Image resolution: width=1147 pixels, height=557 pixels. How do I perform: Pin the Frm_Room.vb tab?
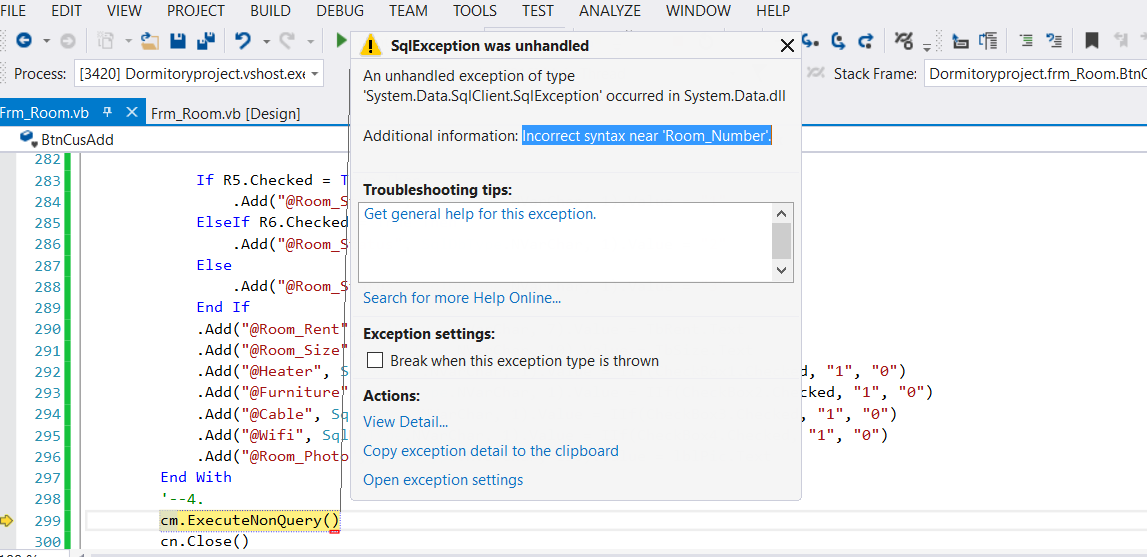(x=108, y=112)
